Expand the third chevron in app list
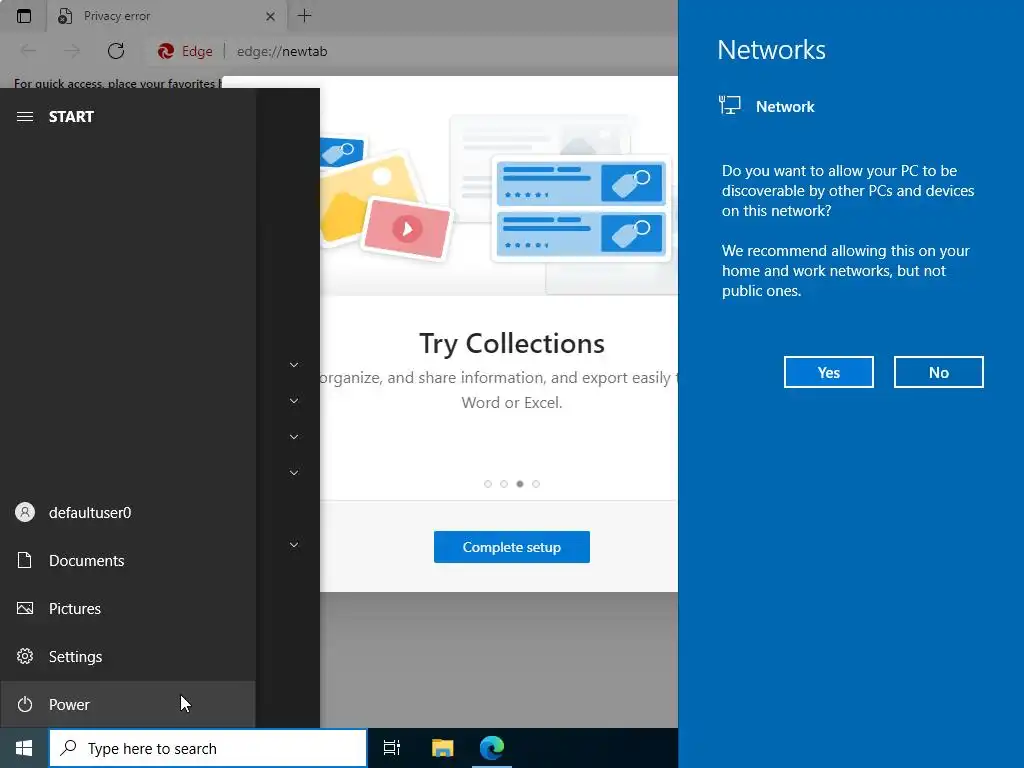The image size is (1024, 768). click(294, 437)
